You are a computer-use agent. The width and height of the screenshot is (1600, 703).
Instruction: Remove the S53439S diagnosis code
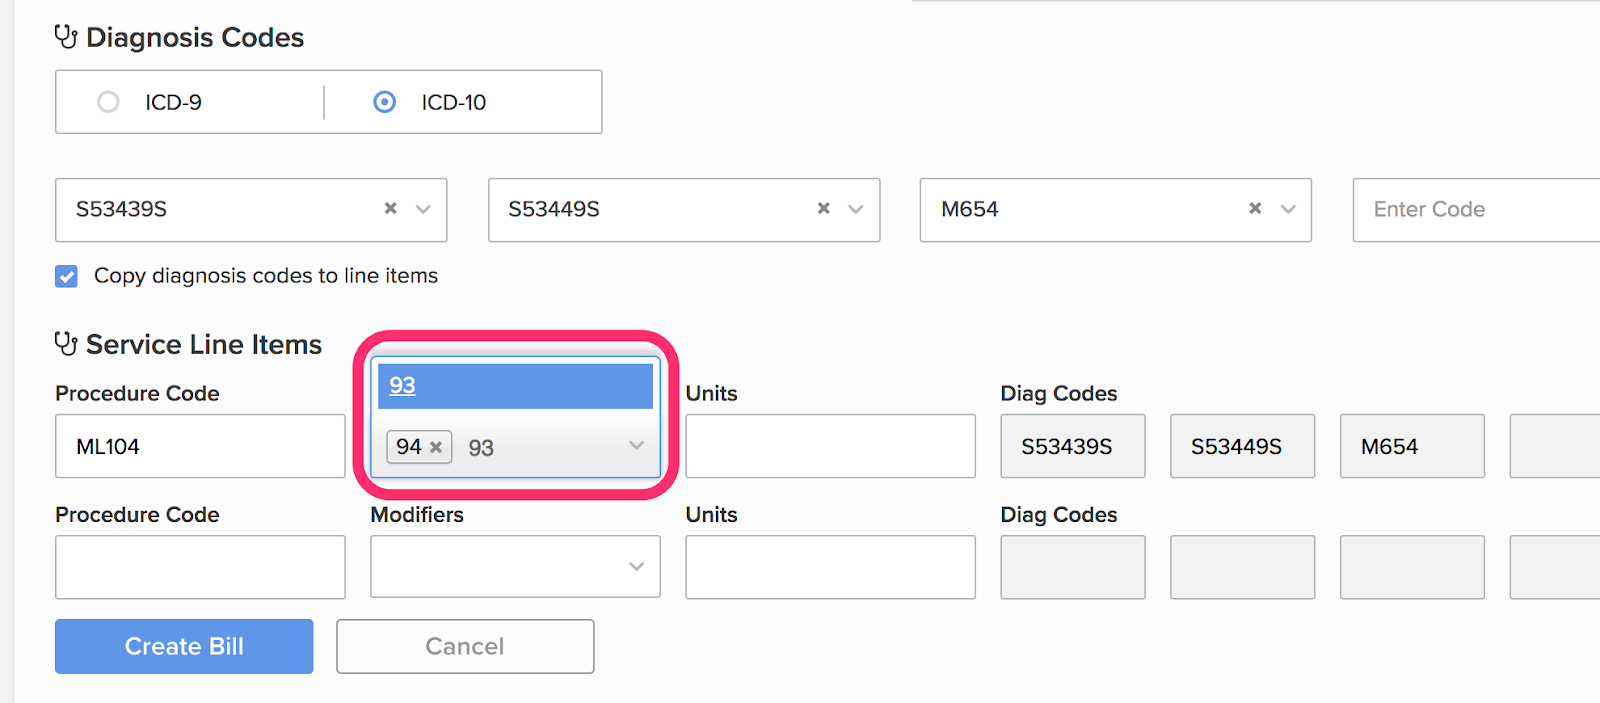pos(391,208)
